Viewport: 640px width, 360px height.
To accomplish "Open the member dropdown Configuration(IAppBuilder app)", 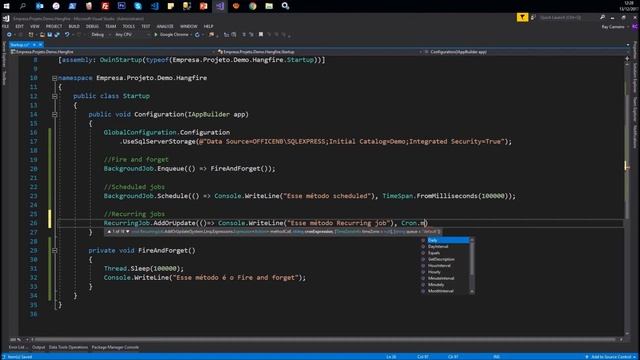I will (x=527, y=52).
